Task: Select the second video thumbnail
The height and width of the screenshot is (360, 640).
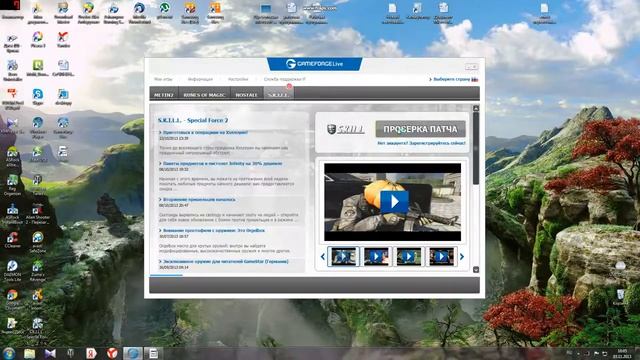Action: (376, 256)
